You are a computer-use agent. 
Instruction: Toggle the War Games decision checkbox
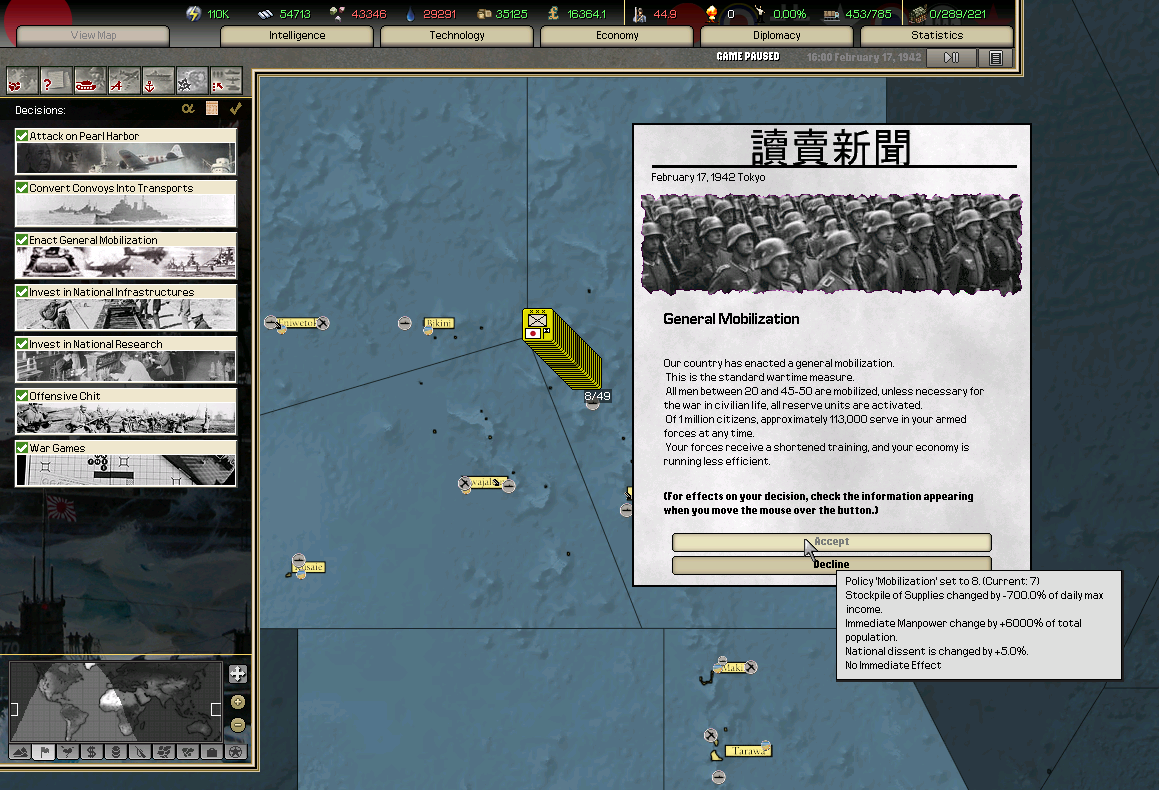pyautogui.click(x=22, y=448)
